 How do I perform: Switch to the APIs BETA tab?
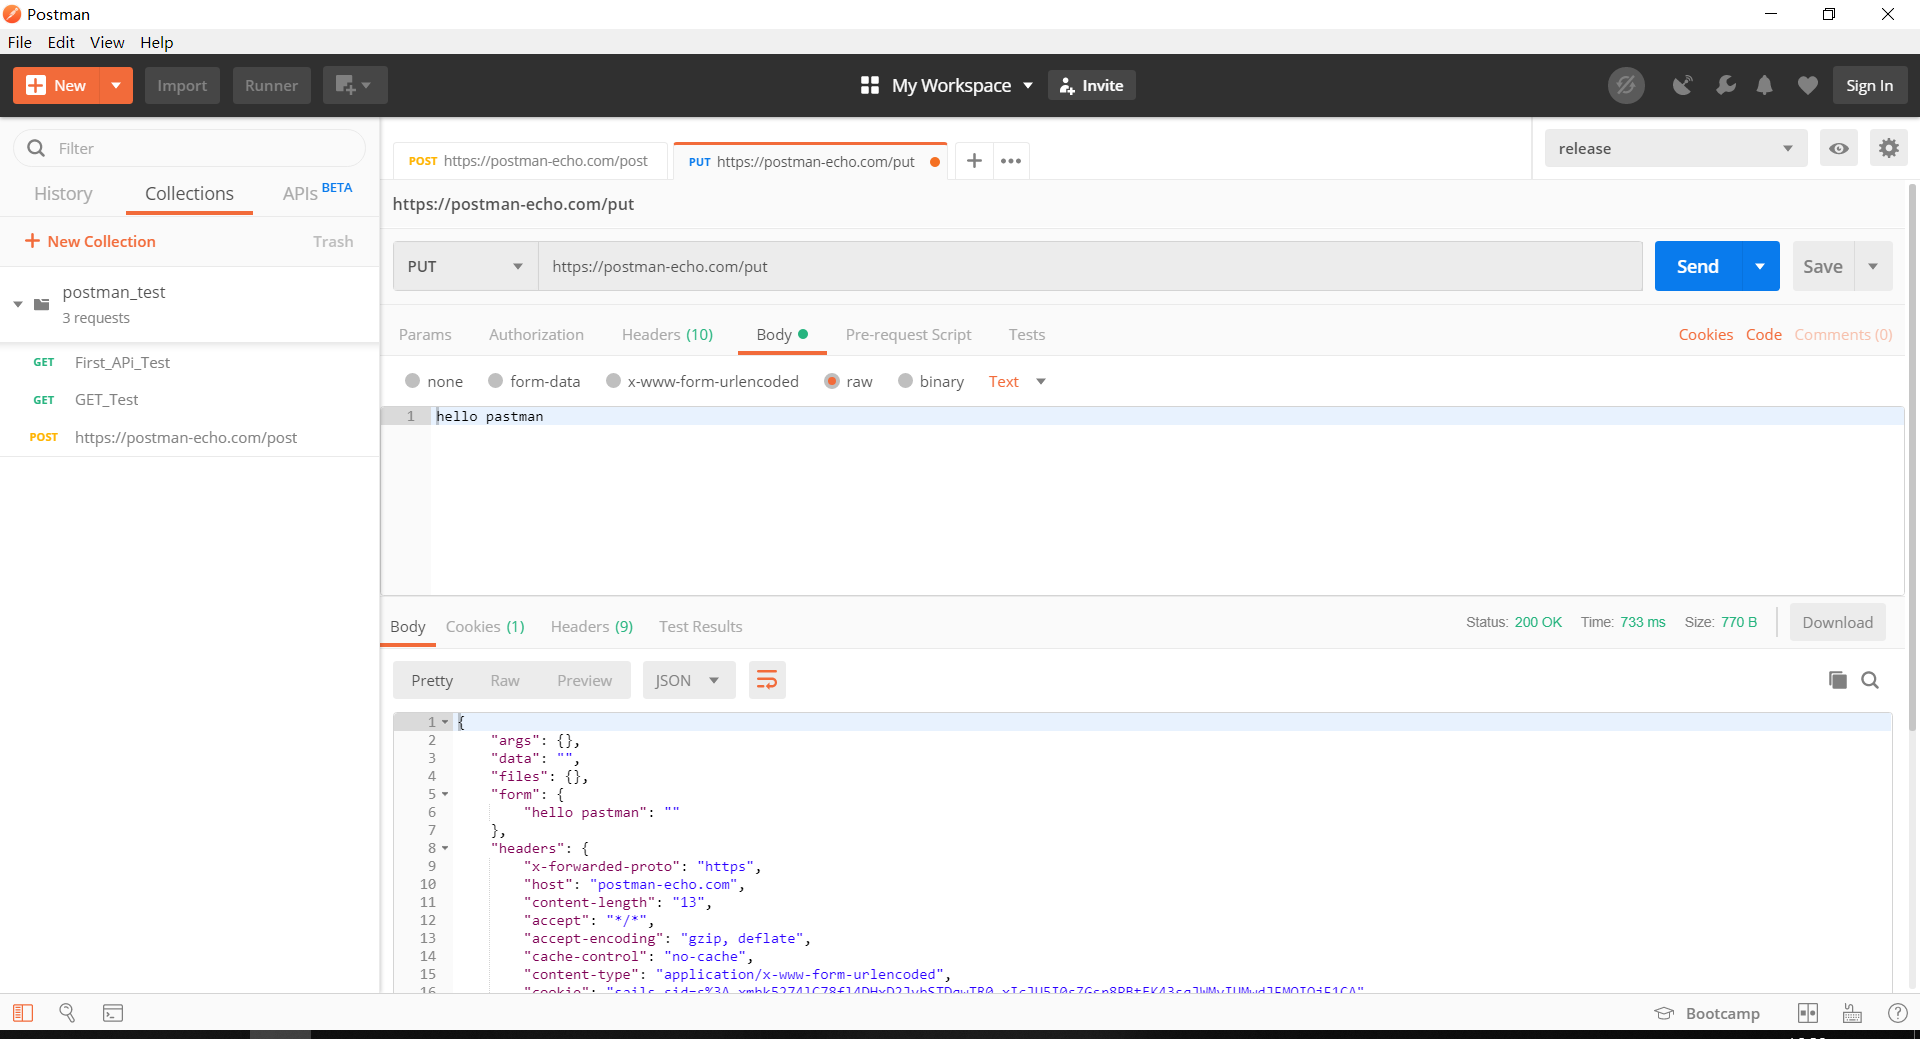click(317, 192)
